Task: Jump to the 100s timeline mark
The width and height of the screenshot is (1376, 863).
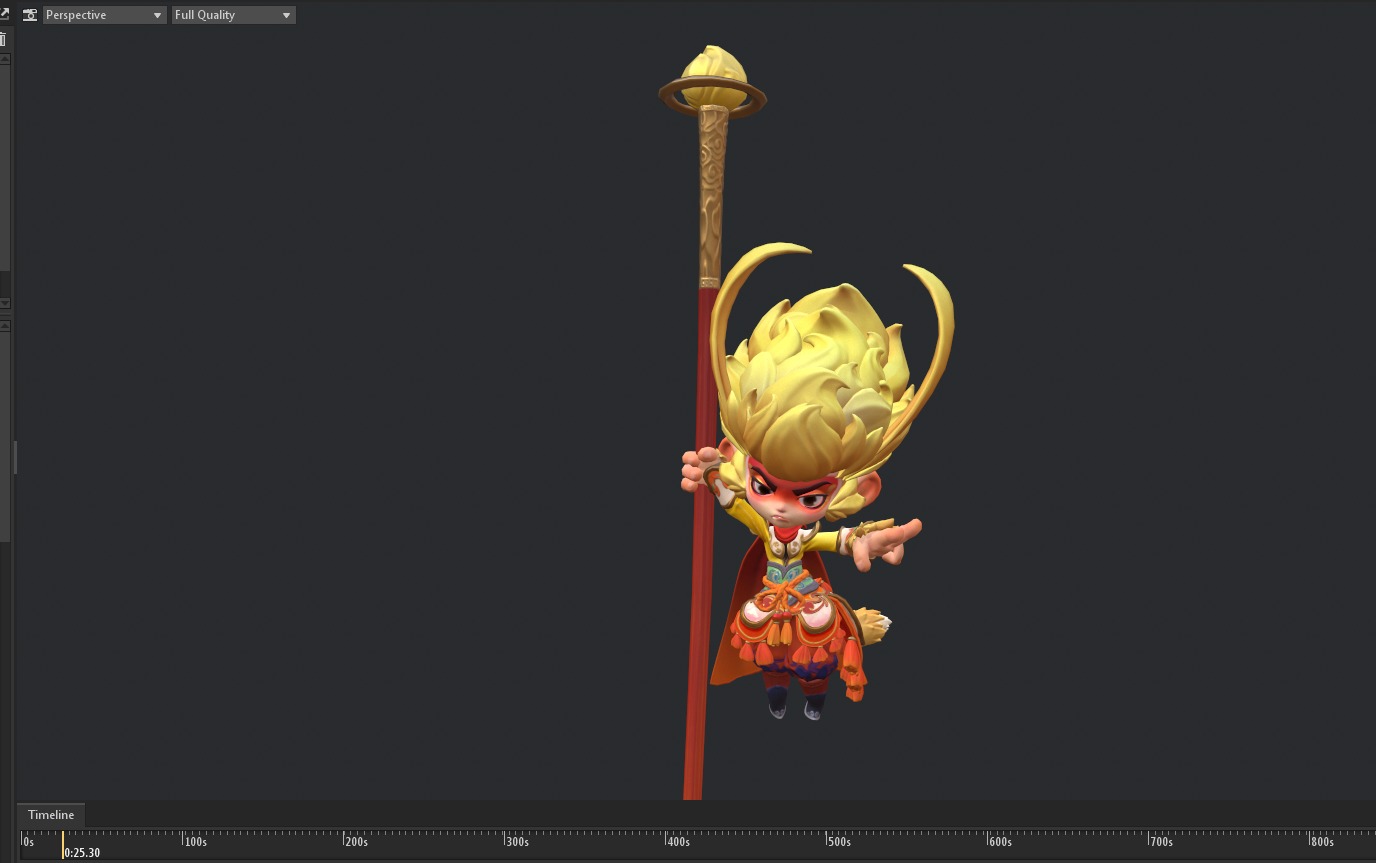Action: (x=195, y=842)
